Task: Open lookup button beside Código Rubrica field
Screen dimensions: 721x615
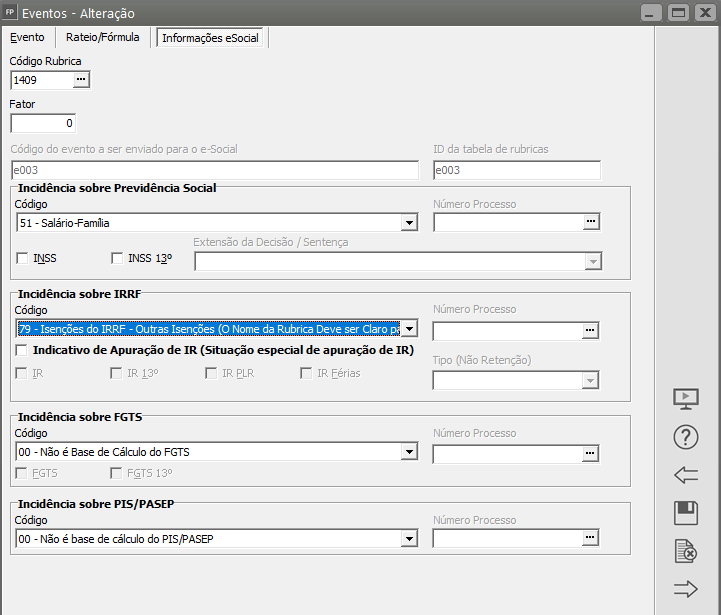Action: [81, 79]
